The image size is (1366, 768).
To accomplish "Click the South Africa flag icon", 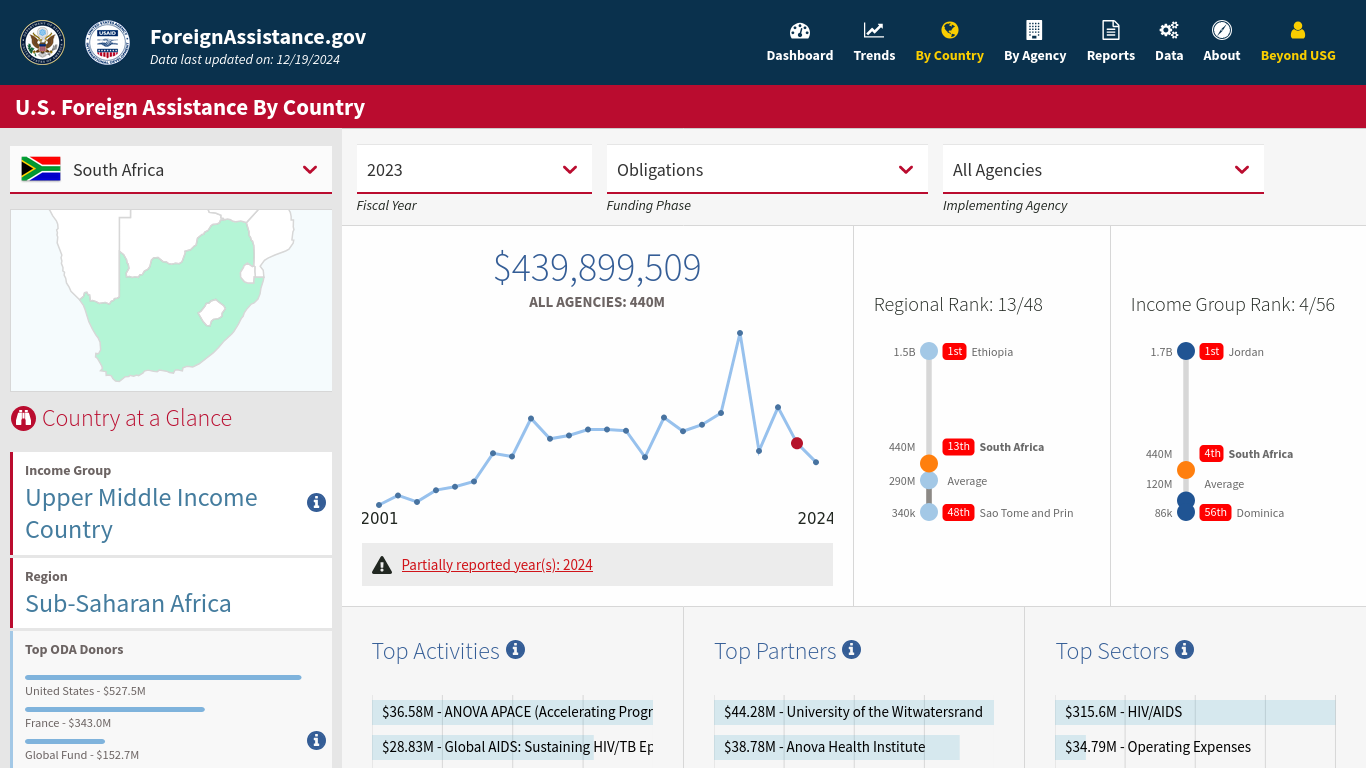I will point(41,169).
